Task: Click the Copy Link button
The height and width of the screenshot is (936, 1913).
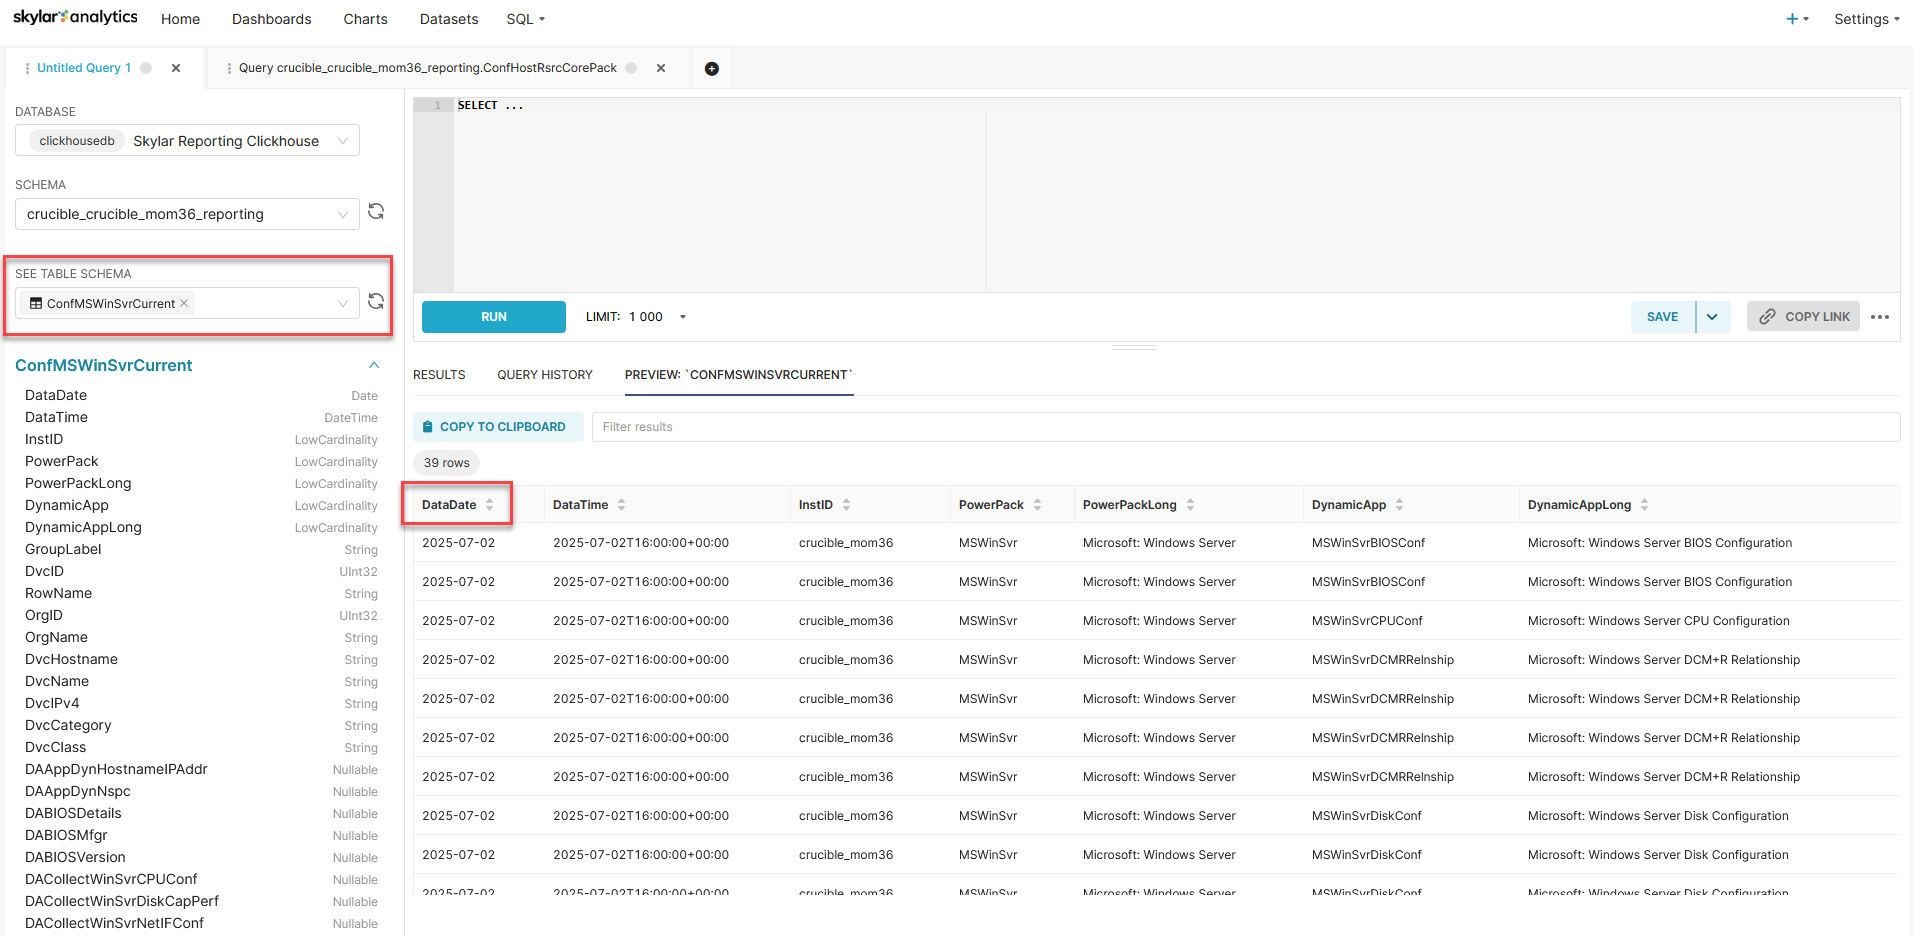Action: (x=1803, y=317)
